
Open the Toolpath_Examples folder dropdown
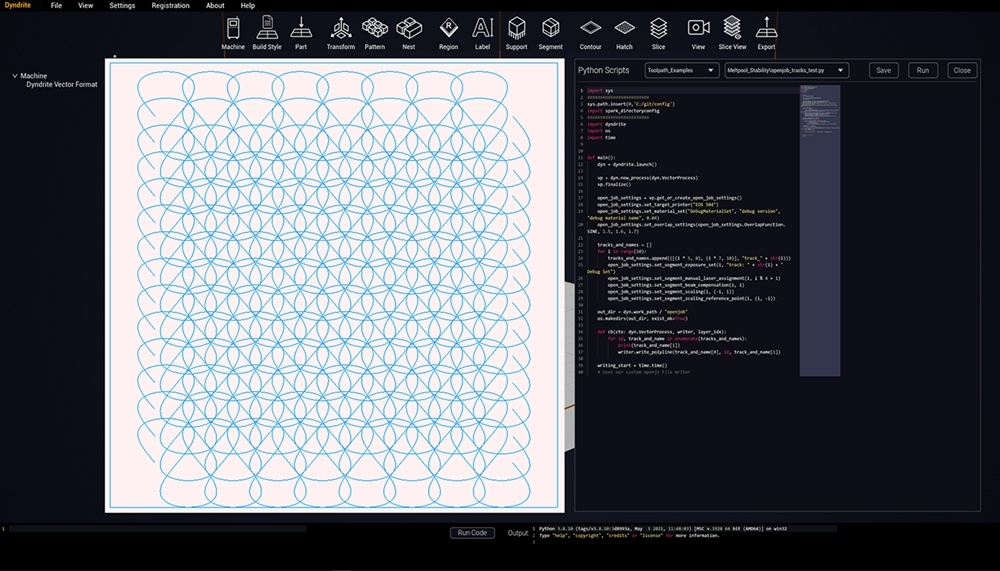pyautogui.click(x=681, y=71)
